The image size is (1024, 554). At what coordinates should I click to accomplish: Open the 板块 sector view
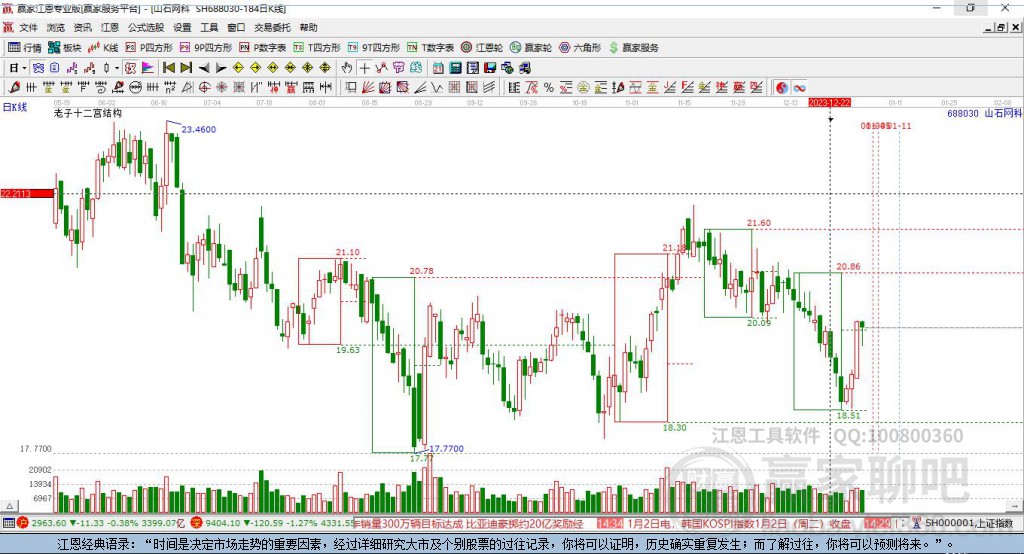tap(65, 48)
